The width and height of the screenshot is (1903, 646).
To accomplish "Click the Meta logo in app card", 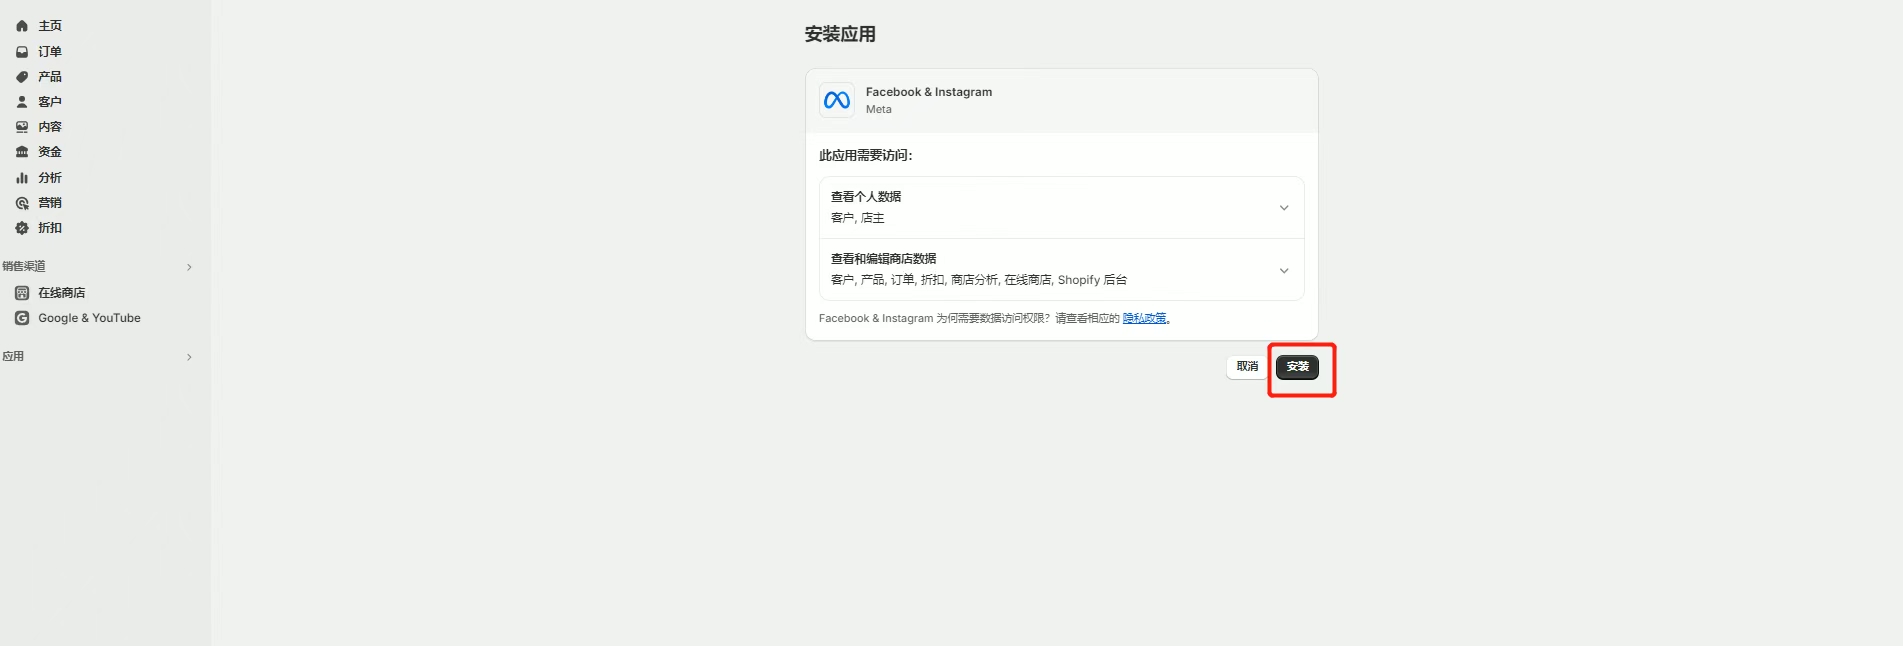I will [x=837, y=100].
